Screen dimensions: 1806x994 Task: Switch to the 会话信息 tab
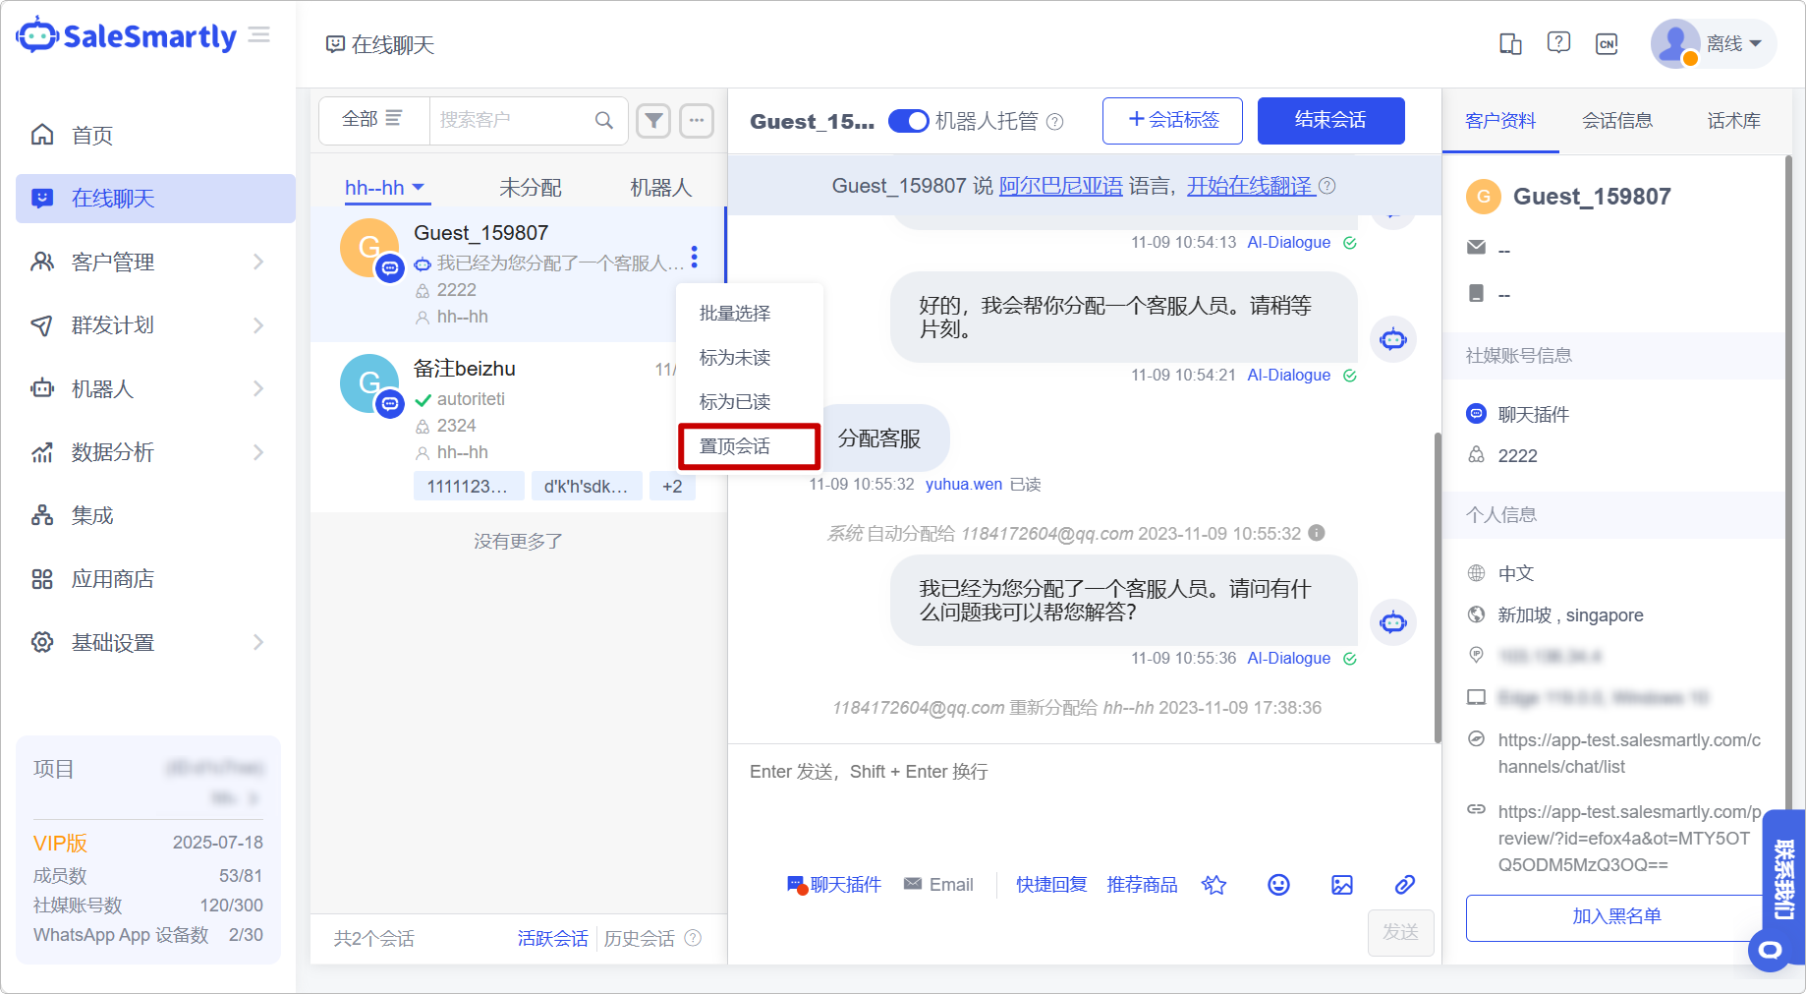(1617, 121)
